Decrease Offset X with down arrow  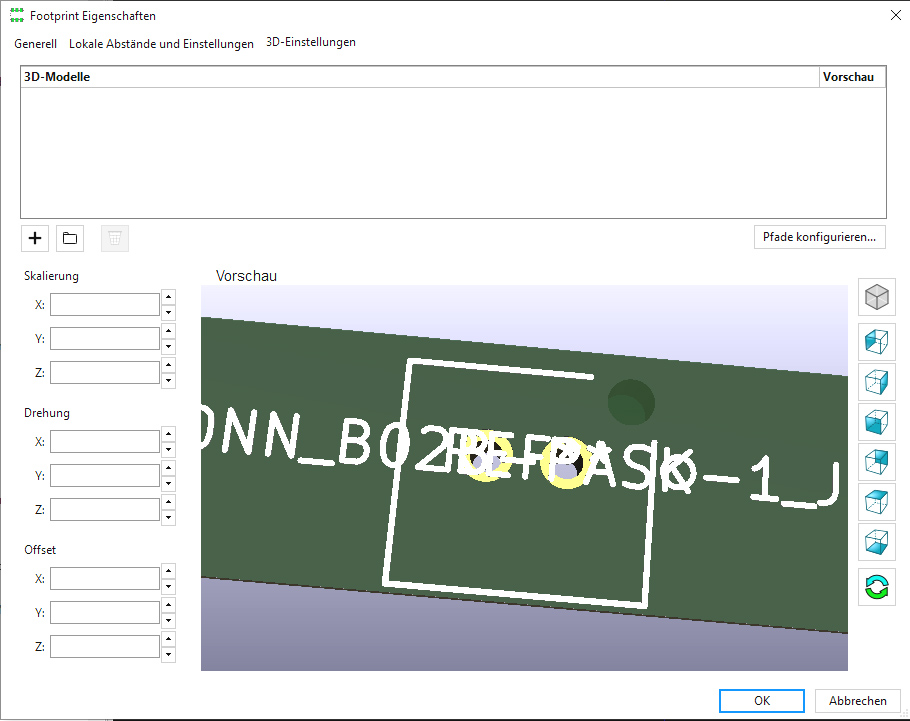click(x=168, y=586)
